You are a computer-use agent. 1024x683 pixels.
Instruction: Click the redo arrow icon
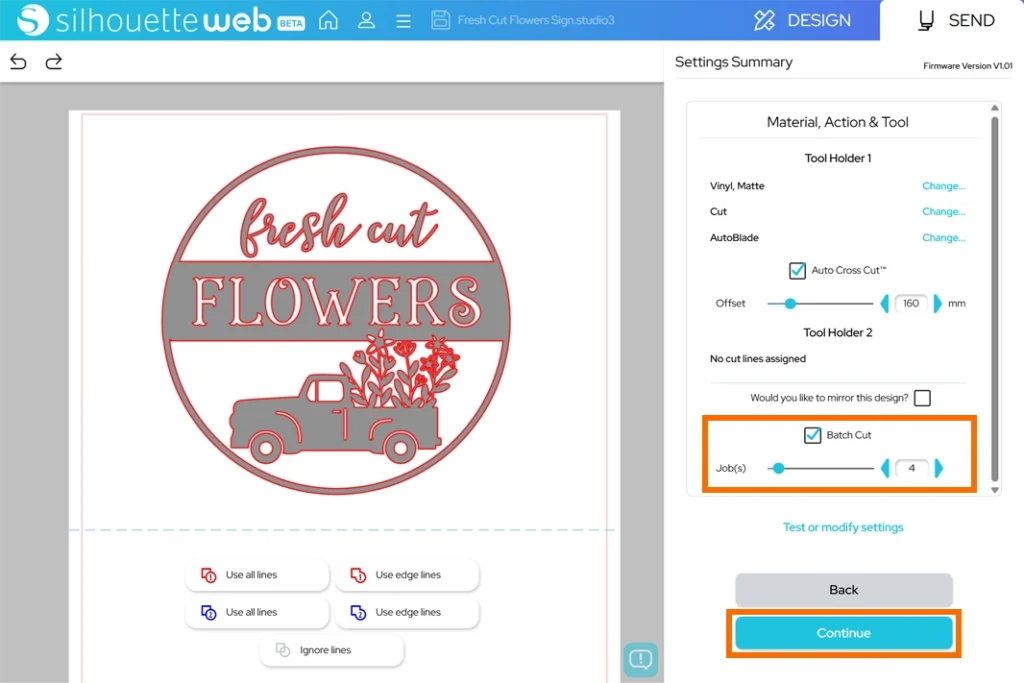[54, 62]
